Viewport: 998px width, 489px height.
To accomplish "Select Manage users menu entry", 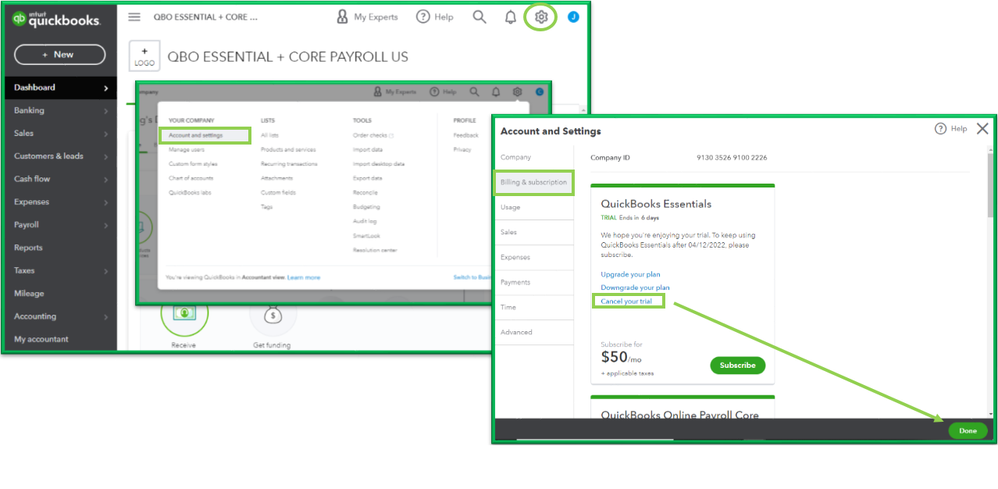I will [186, 150].
